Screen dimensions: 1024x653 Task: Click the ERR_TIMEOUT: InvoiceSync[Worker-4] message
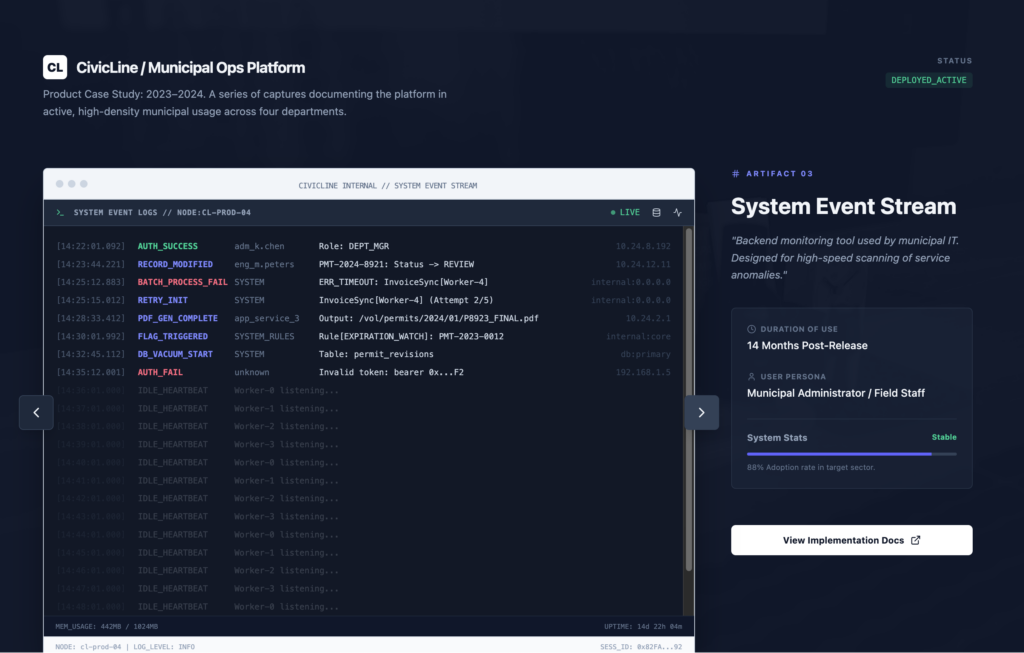(x=403, y=282)
